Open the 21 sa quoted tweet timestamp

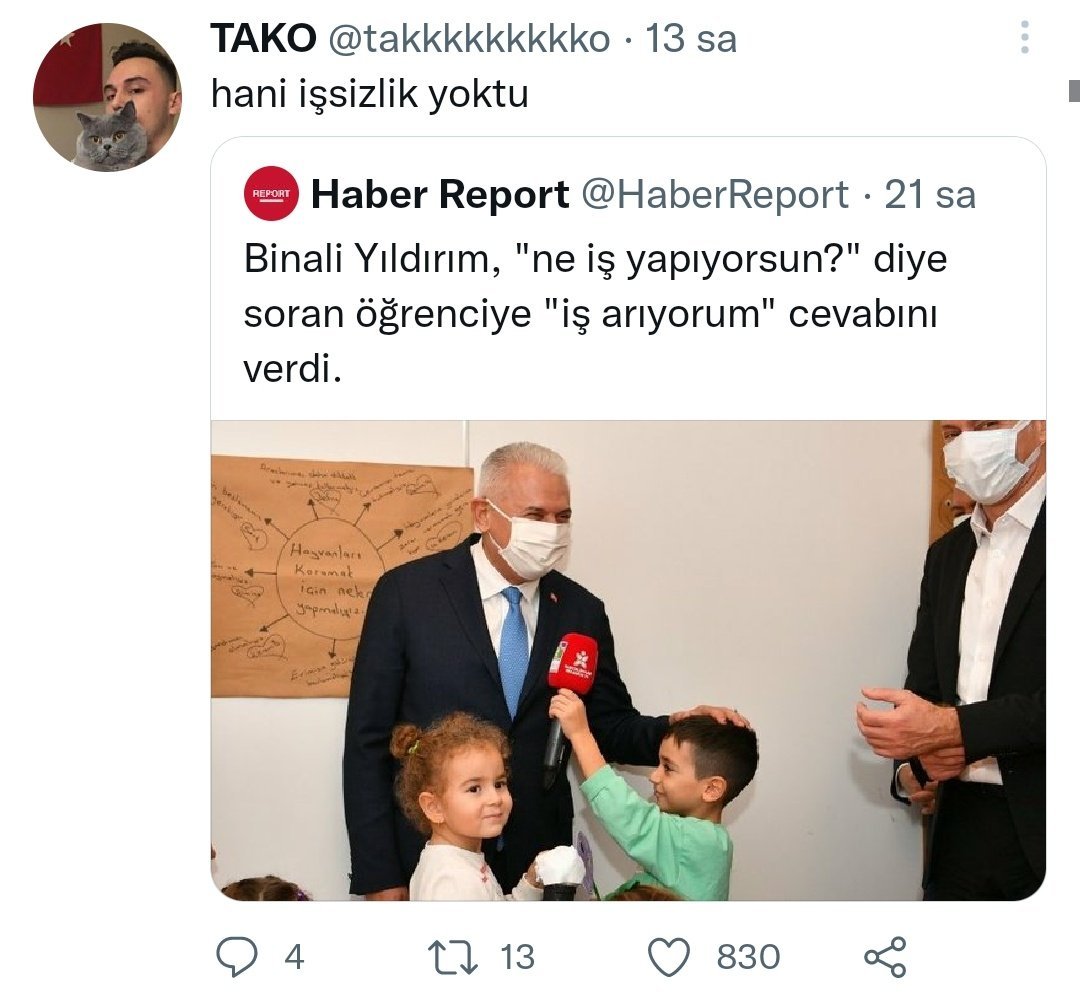coord(930,195)
